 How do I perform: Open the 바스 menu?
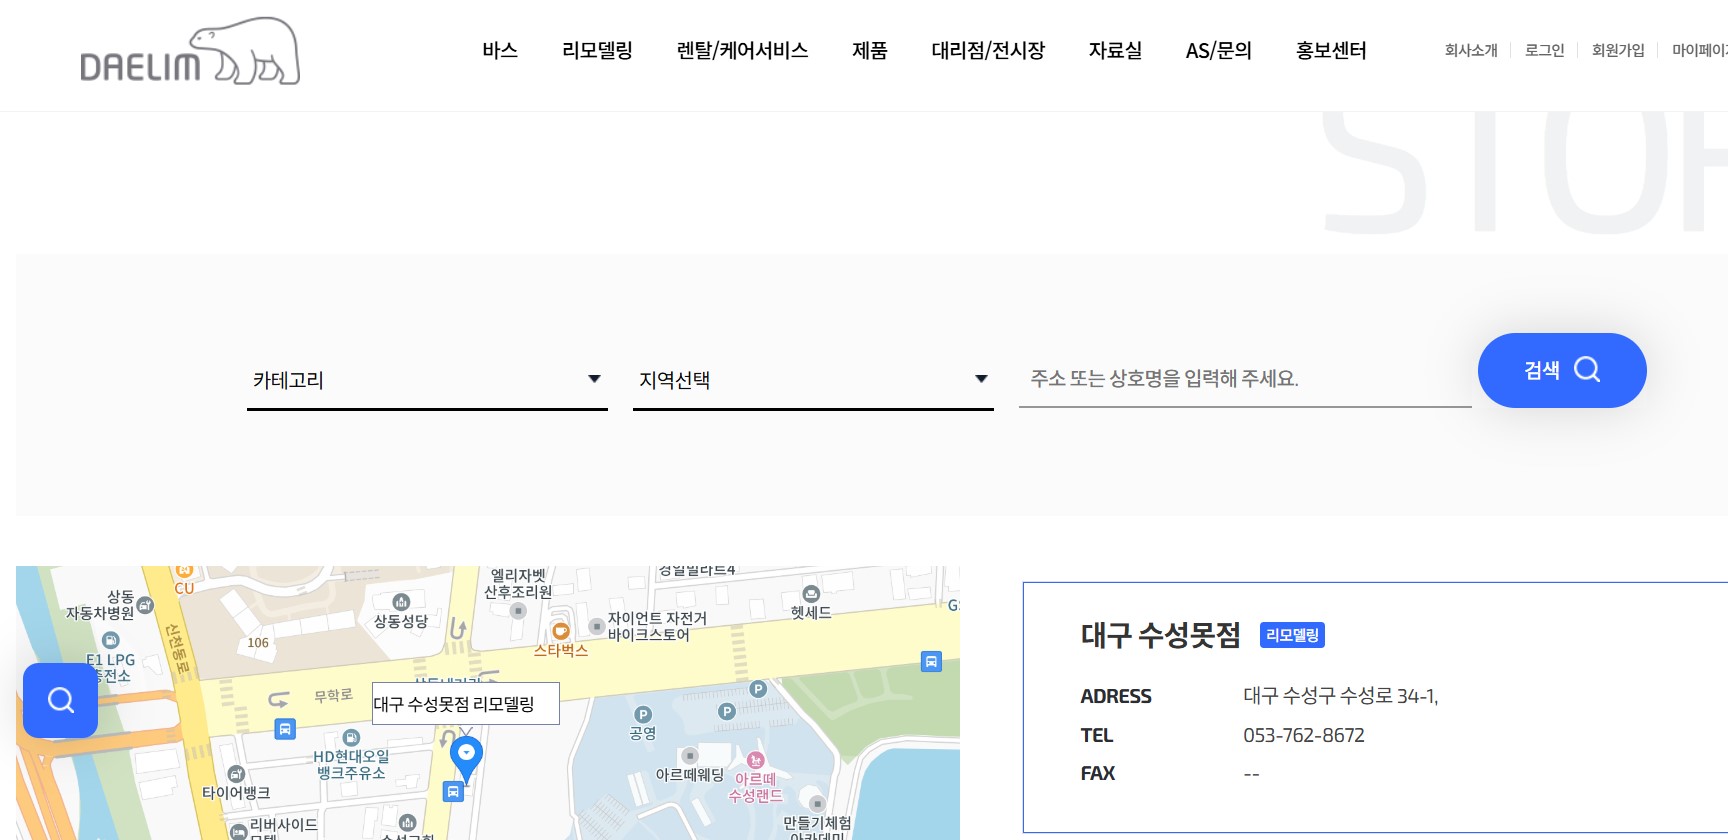point(500,50)
